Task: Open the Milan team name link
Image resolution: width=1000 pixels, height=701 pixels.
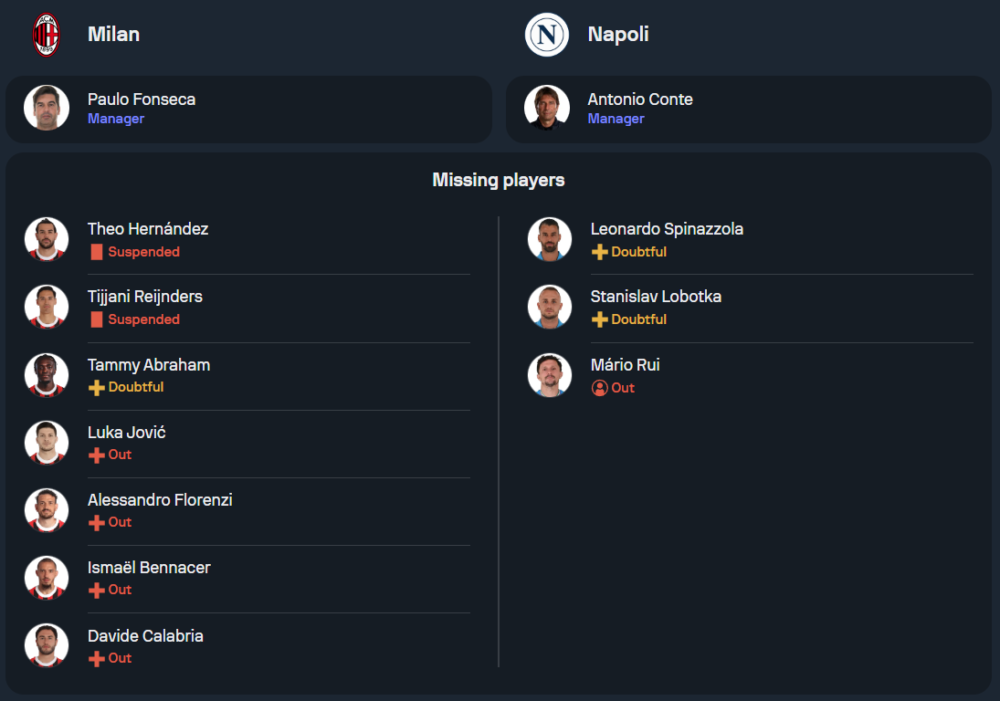Action: tap(113, 34)
